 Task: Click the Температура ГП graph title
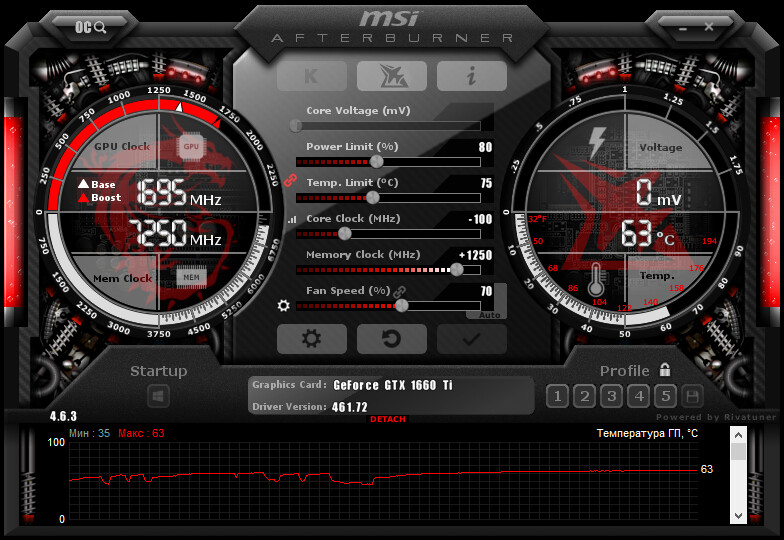(647, 433)
